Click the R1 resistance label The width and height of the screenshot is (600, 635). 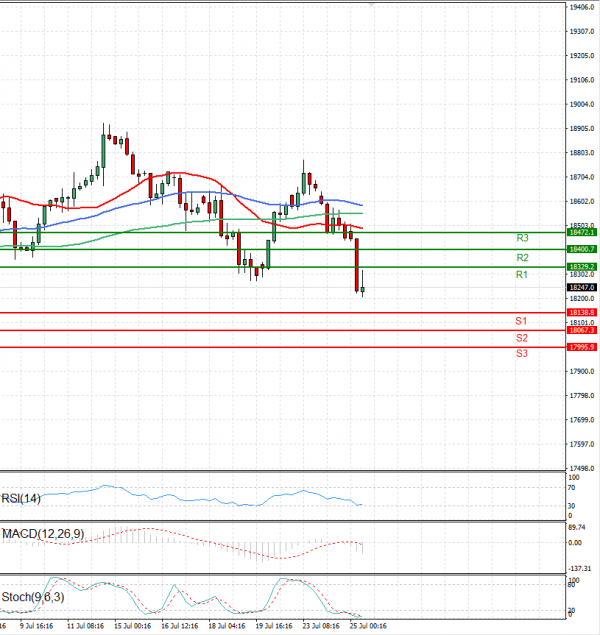[522, 275]
